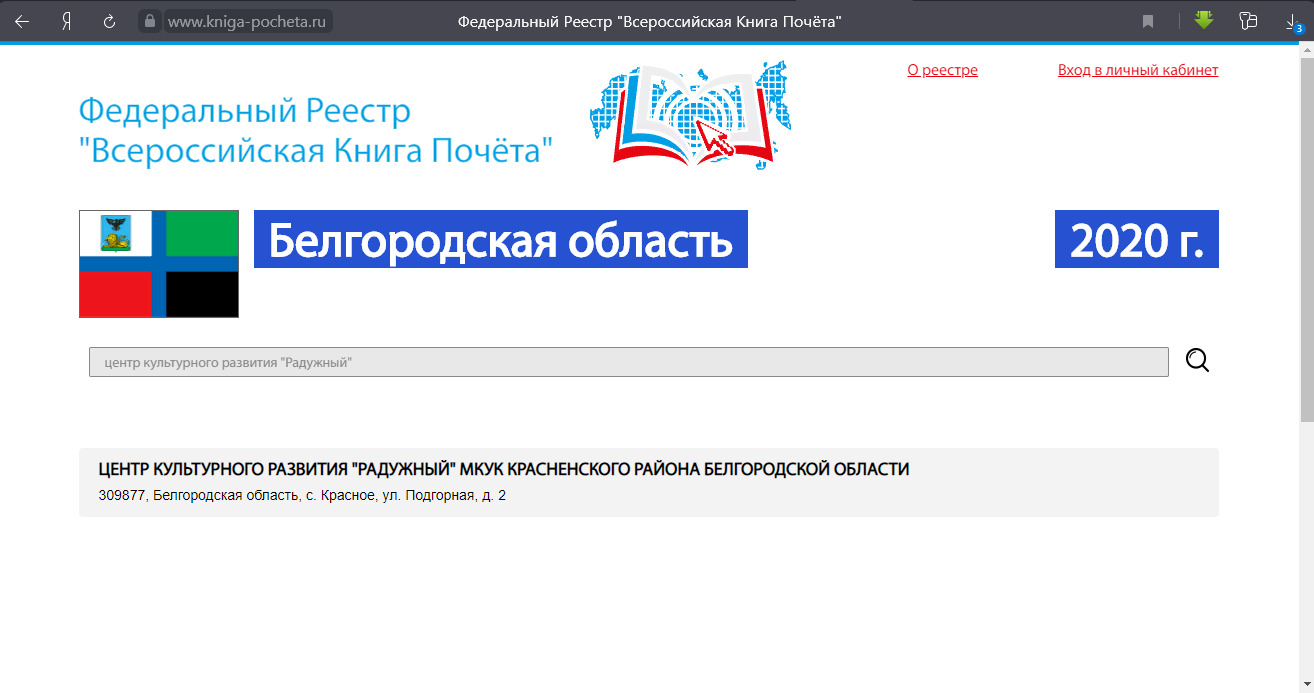
Task: Bookmark this page with the bookmark icon
Action: [1148, 21]
